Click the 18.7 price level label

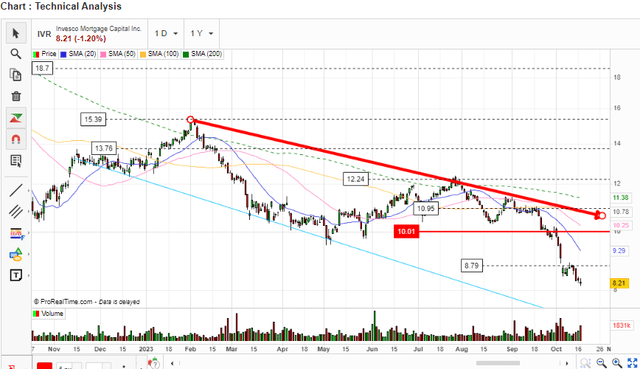42,68
